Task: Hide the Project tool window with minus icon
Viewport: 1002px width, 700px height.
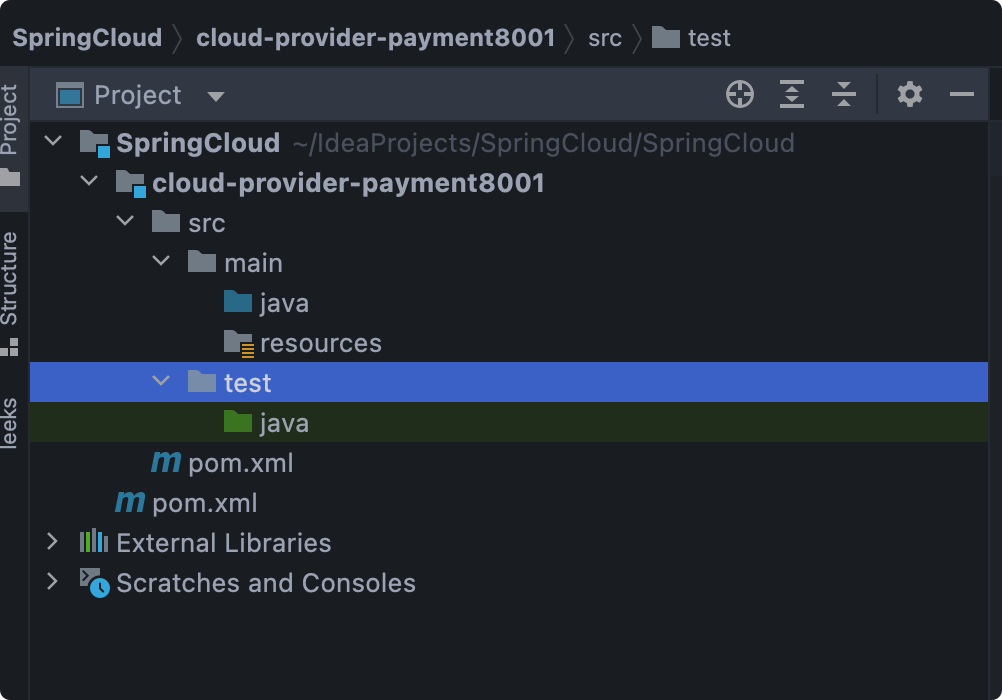Action: click(x=961, y=95)
